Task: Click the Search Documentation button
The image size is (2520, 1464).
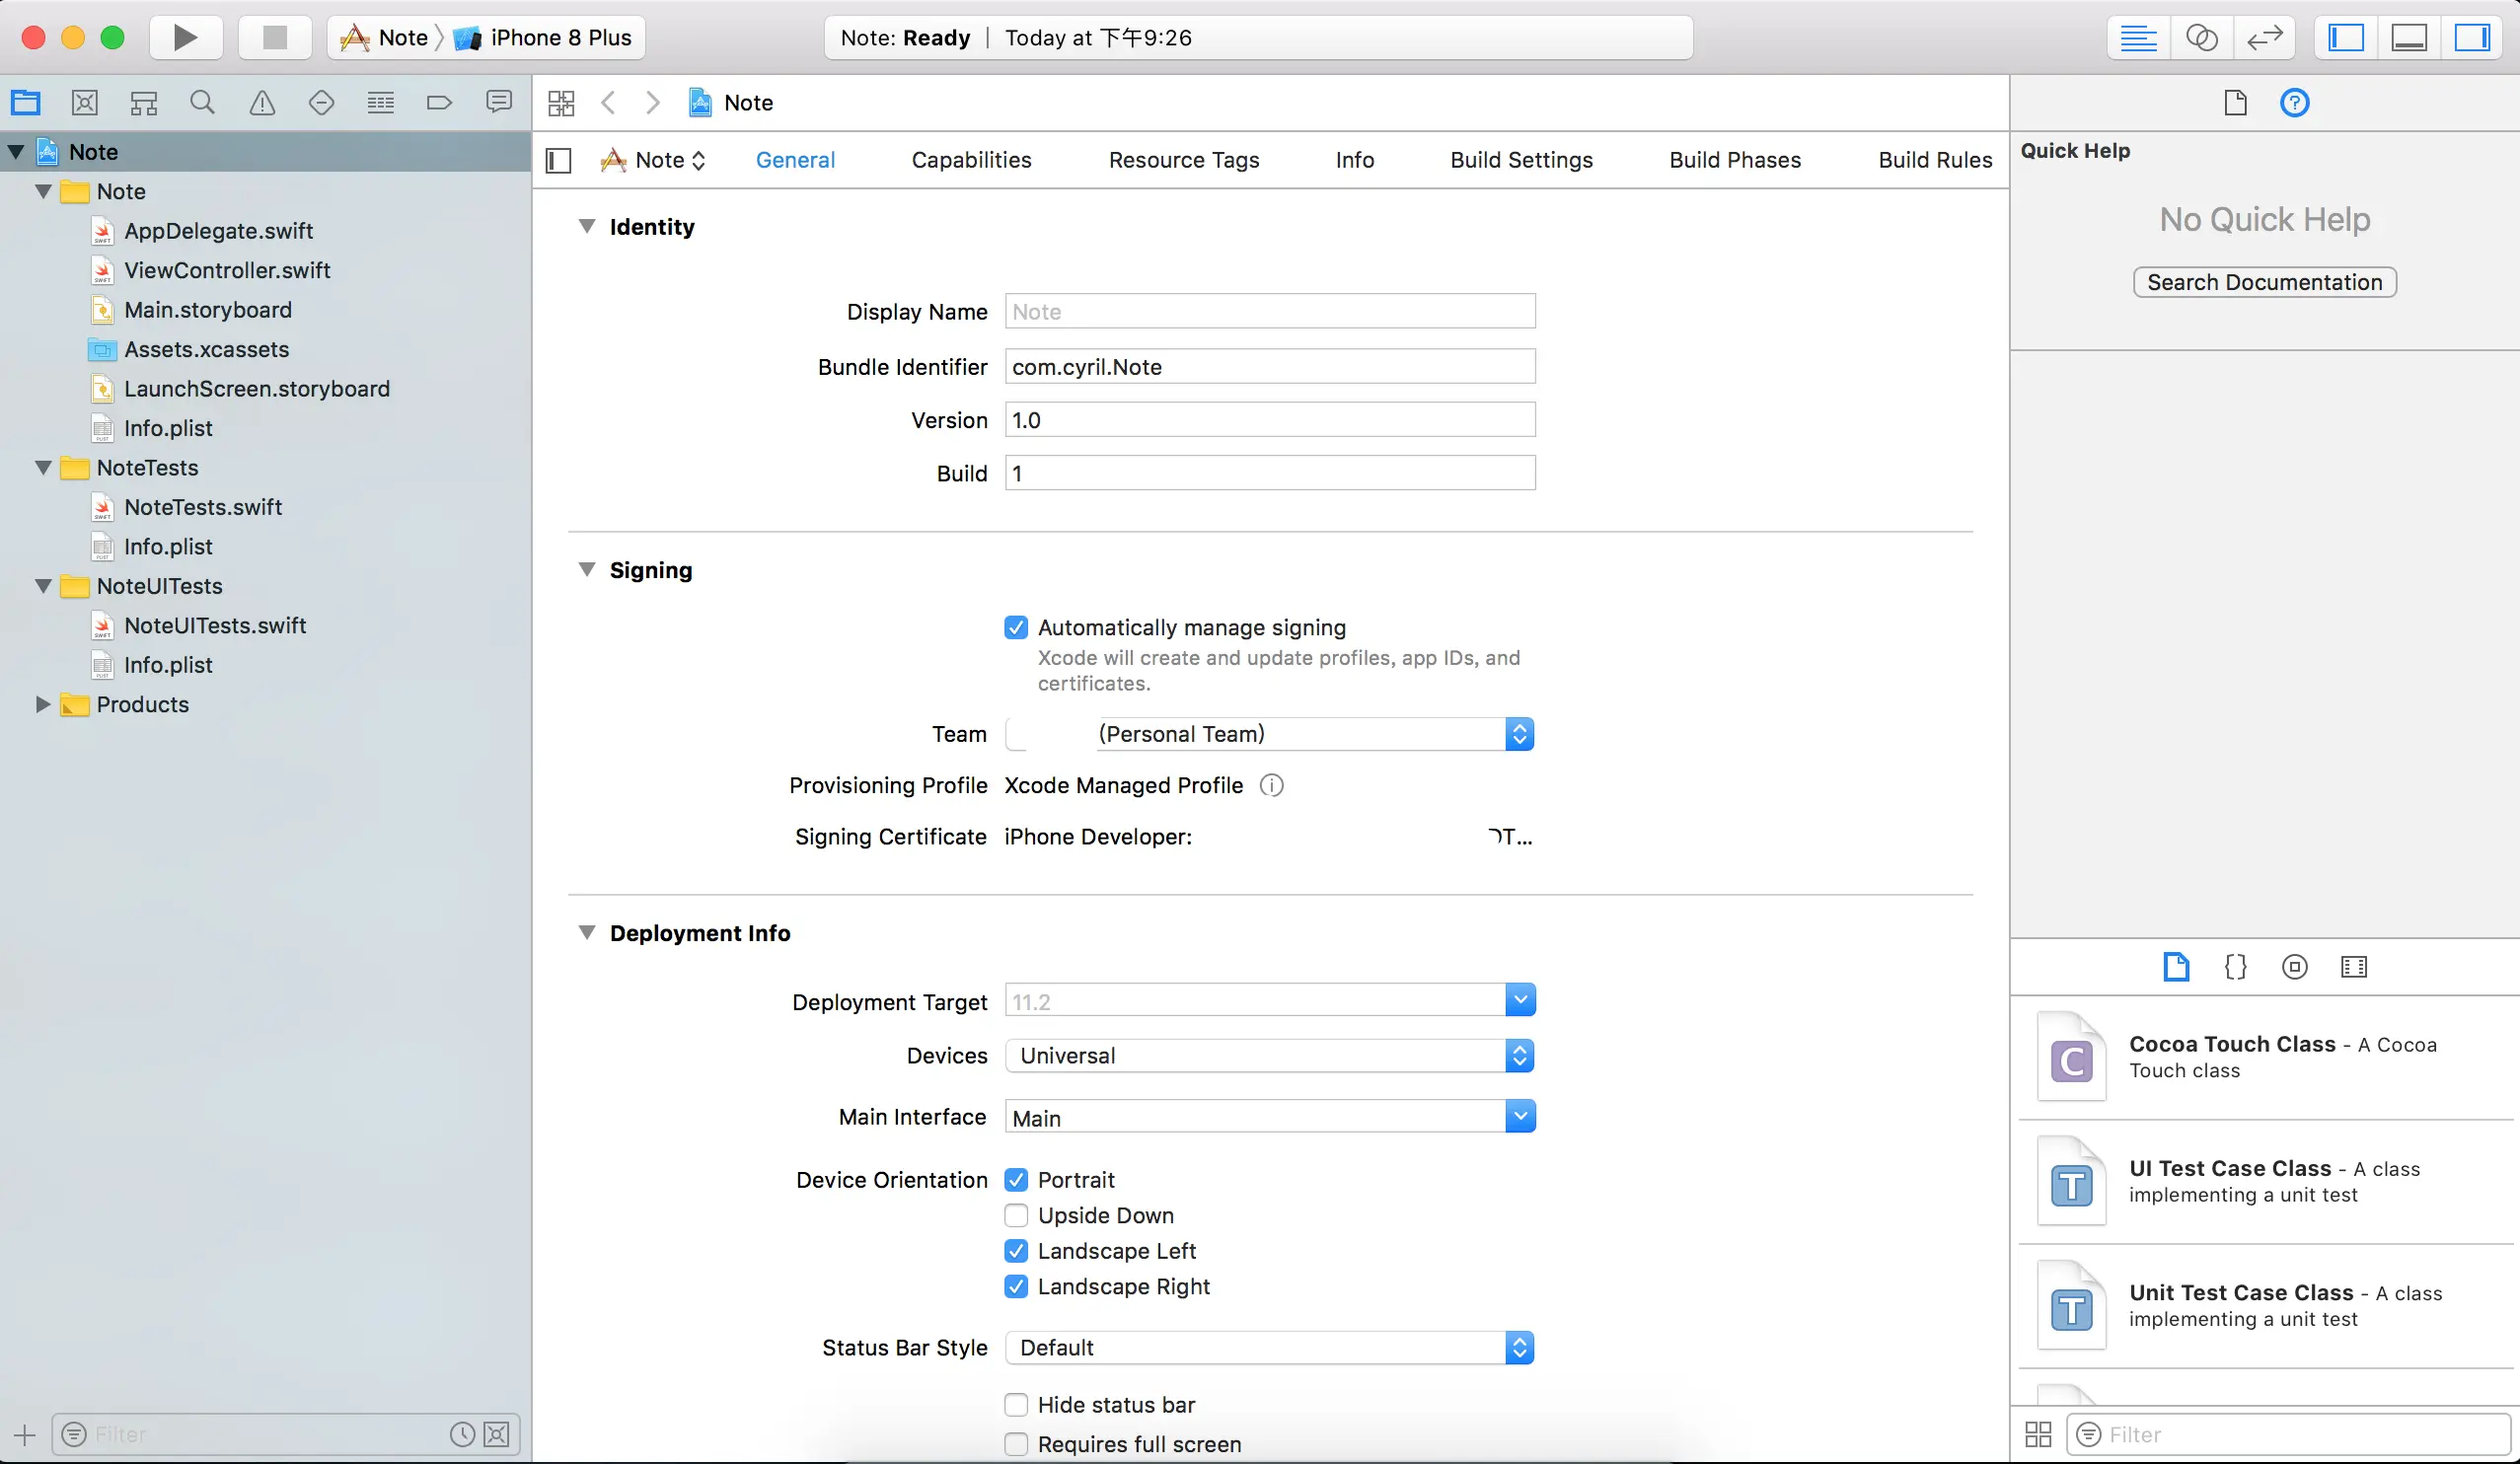Action: pyautogui.click(x=2264, y=283)
